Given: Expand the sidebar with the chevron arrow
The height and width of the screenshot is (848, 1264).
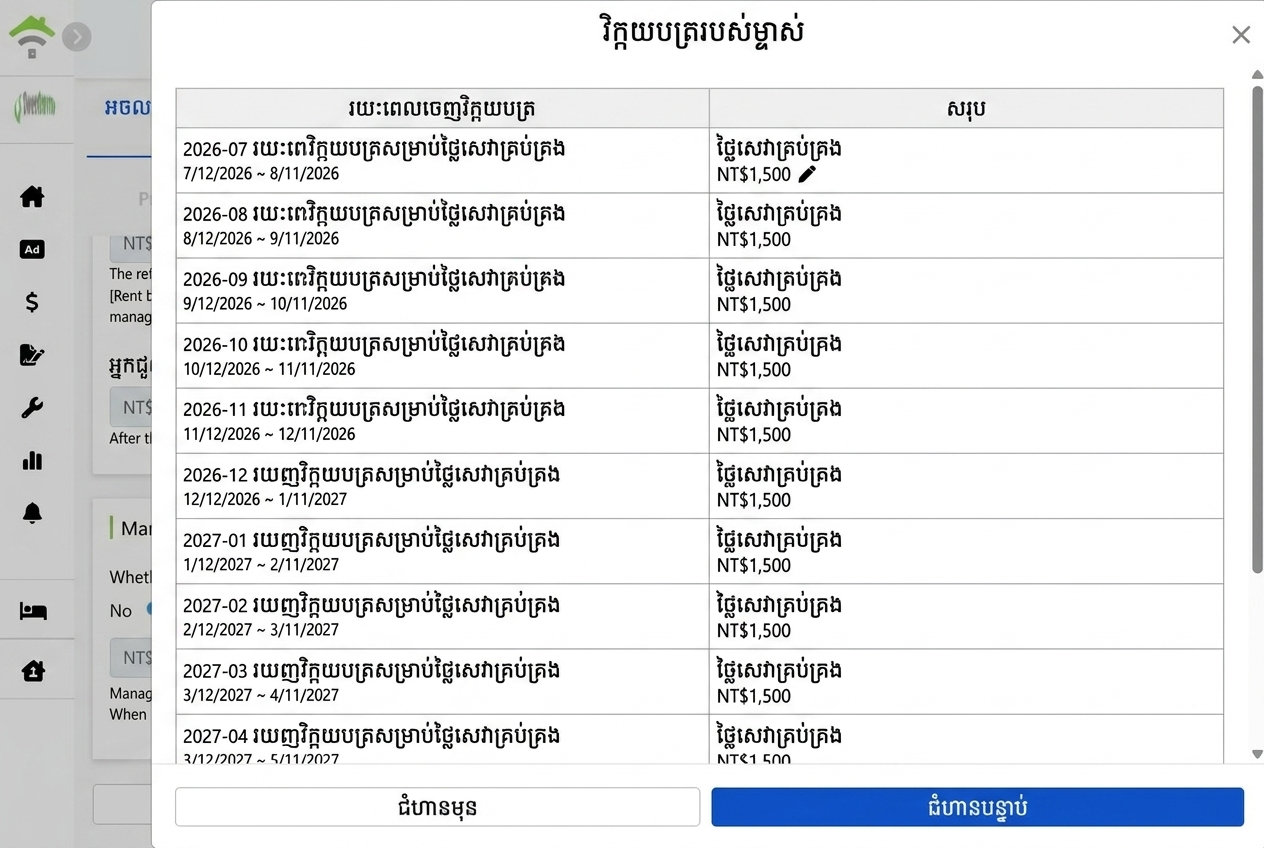Looking at the screenshot, I should click(x=77, y=37).
